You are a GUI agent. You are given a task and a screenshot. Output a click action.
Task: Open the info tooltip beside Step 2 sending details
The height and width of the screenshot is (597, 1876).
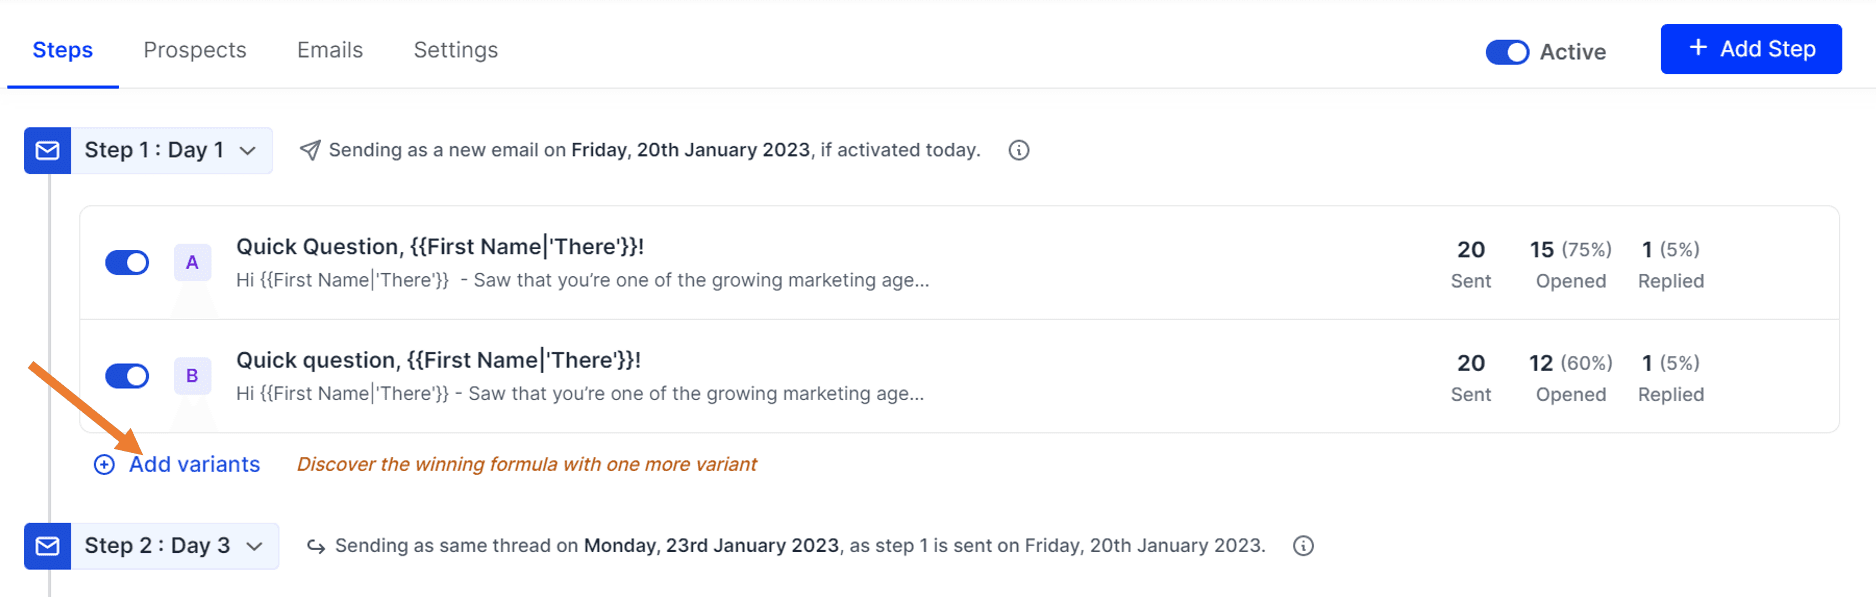1303,546
